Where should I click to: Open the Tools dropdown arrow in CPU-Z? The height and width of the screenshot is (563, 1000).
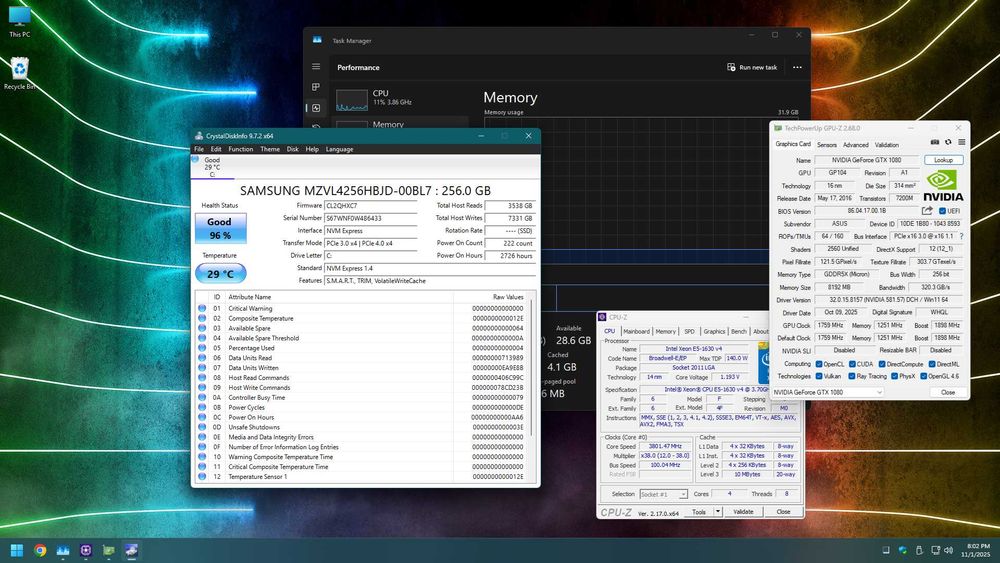point(717,511)
